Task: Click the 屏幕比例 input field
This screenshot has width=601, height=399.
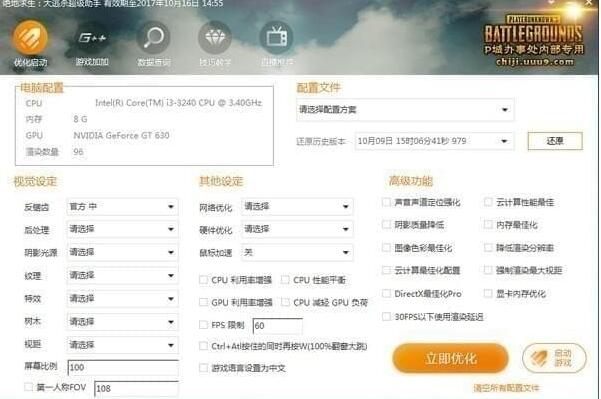Action: pyautogui.click(x=123, y=367)
